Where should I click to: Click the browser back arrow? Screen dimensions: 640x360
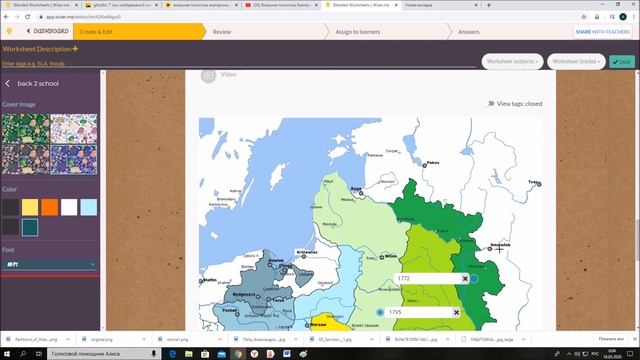6,17
